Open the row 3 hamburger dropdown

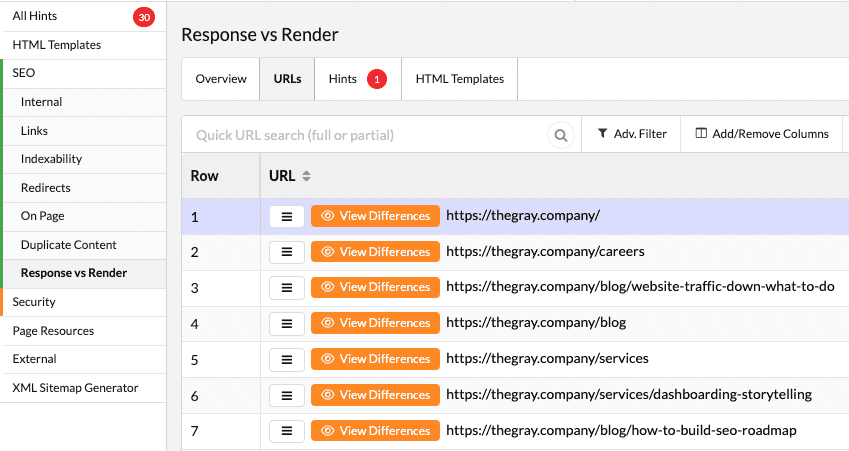287,287
